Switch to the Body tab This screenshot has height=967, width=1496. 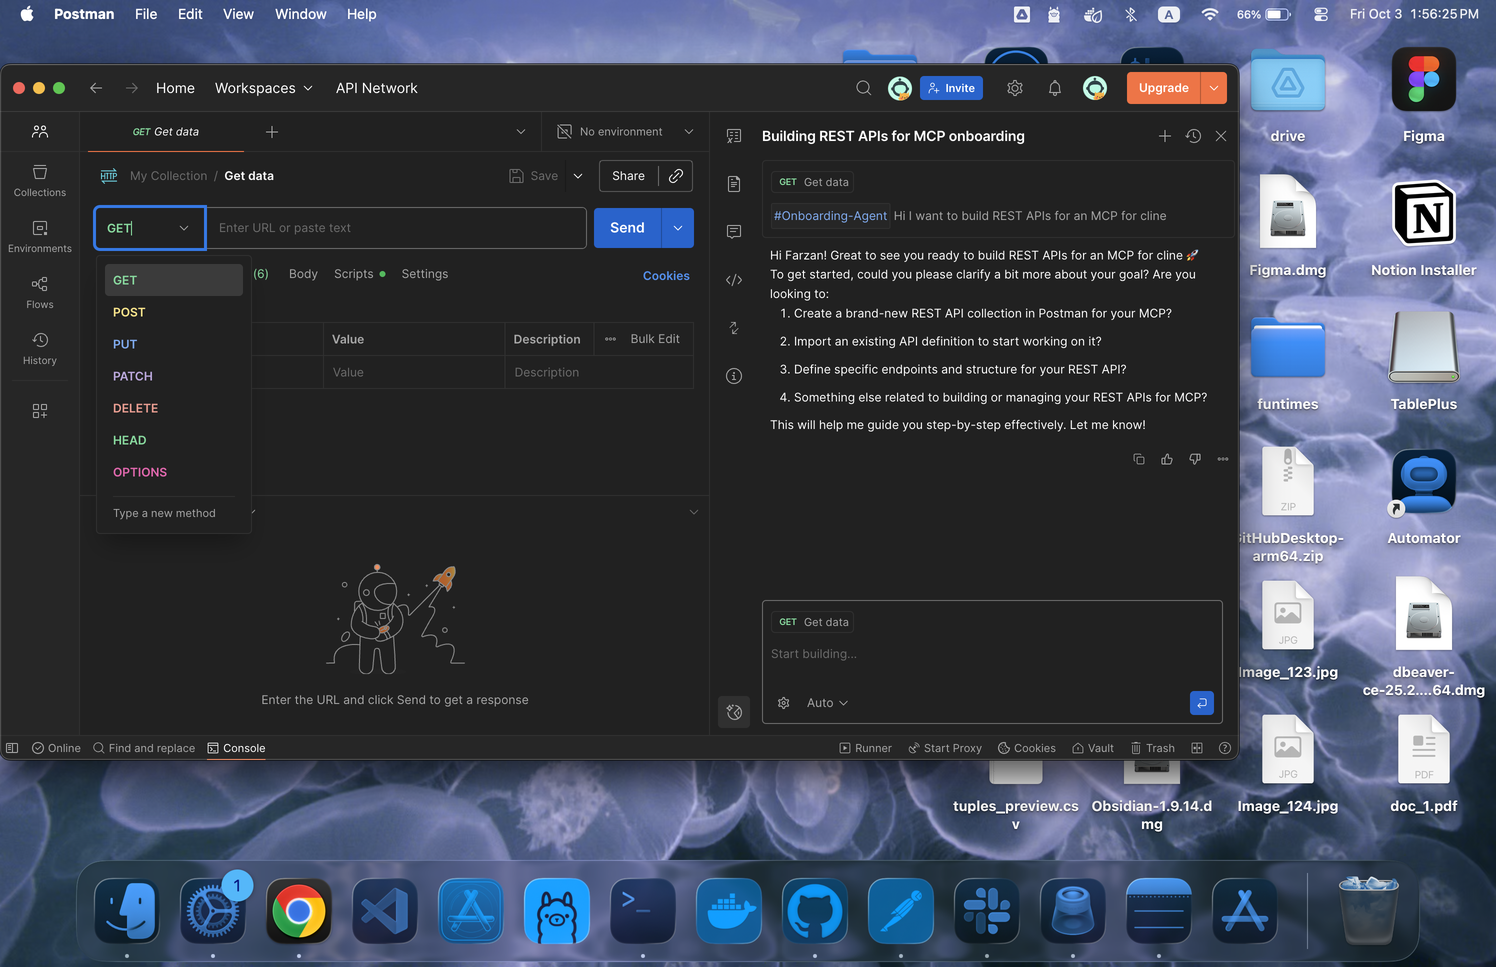pos(303,274)
